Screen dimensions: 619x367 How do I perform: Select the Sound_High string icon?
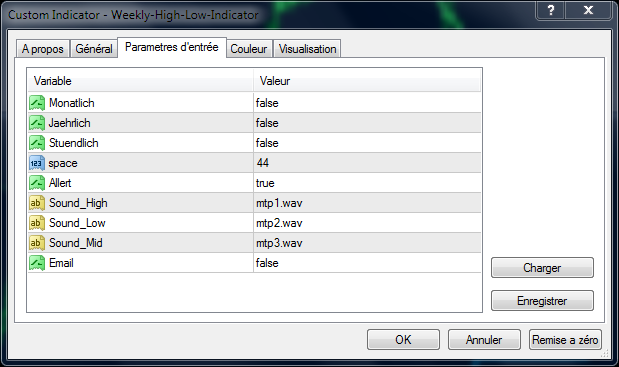pyautogui.click(x=37, y=203)
